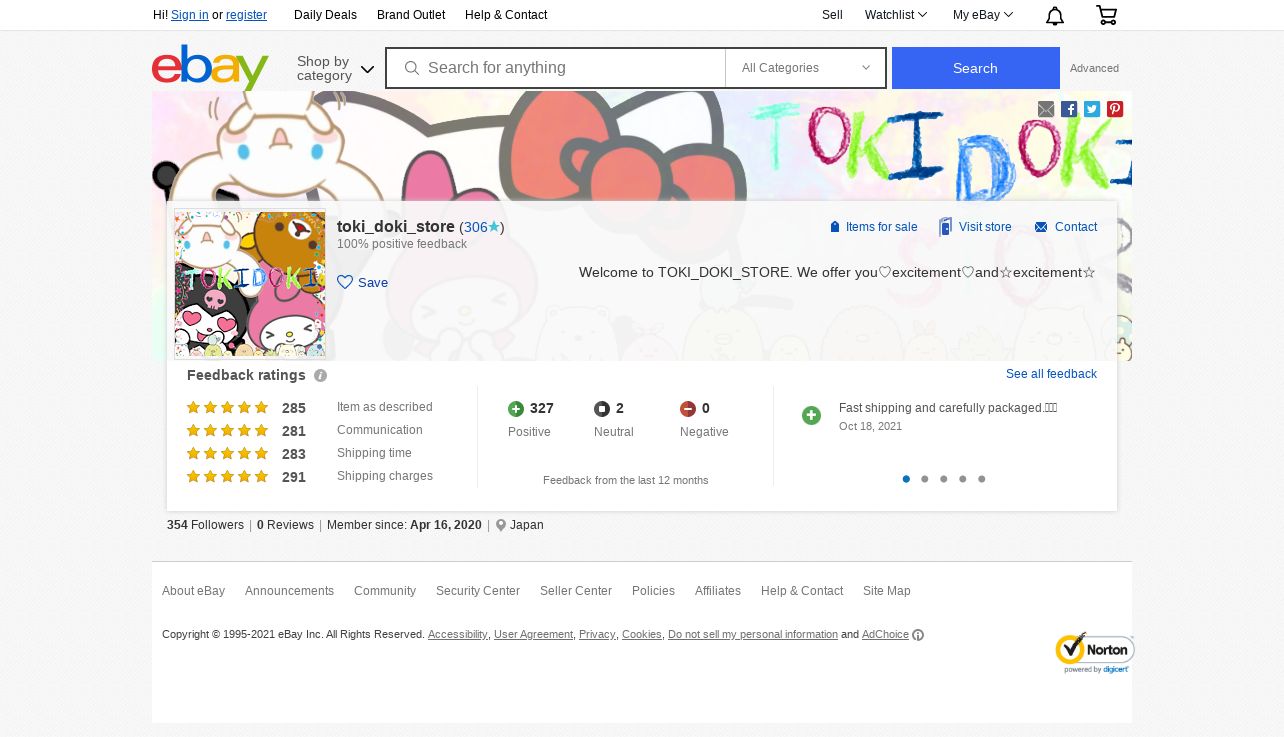The image size is (1284, 737).
Task: Click the red negative feedback icon
Action: coord(688,409)
